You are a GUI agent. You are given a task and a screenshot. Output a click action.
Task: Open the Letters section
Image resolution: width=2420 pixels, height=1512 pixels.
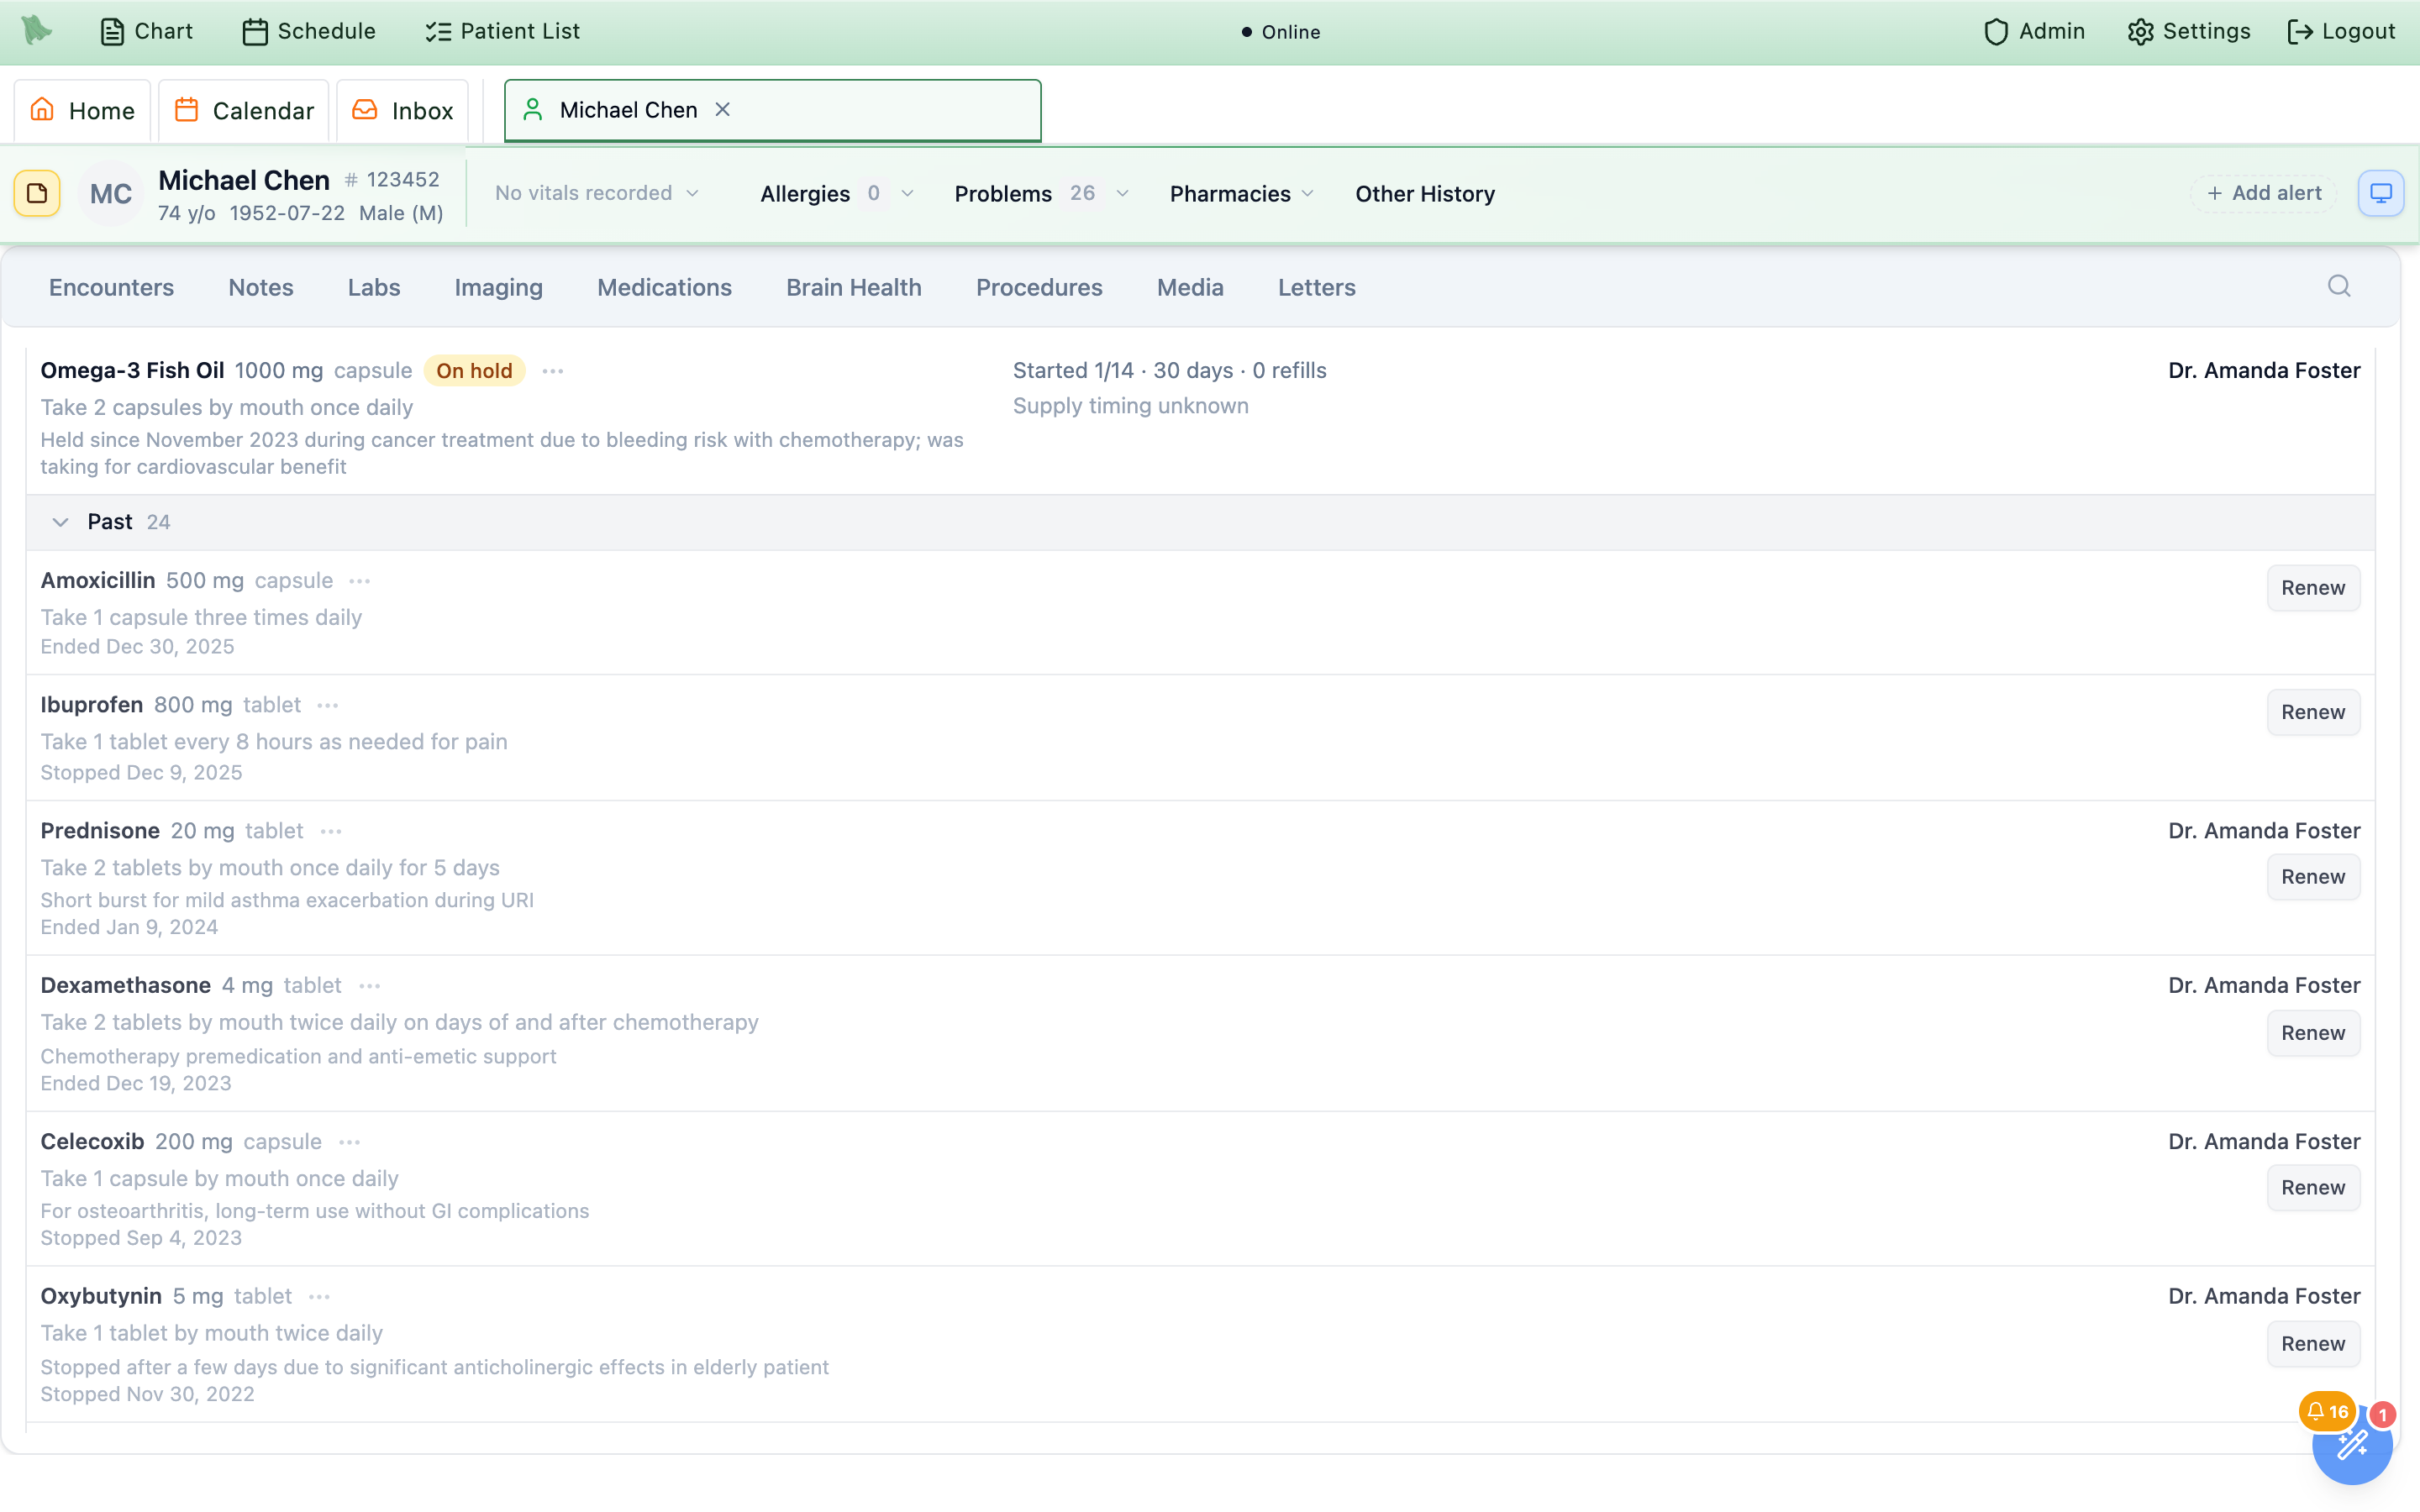pos(1316,287)
